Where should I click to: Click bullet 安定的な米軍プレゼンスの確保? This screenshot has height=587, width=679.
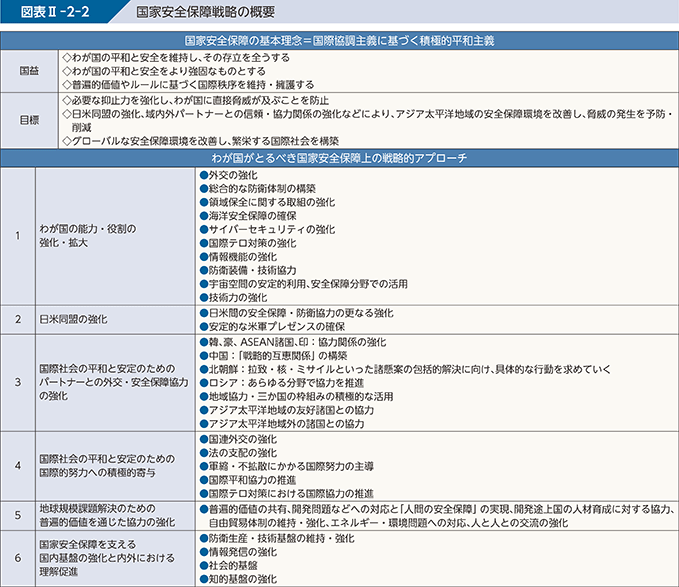click(x=272, y=326)
